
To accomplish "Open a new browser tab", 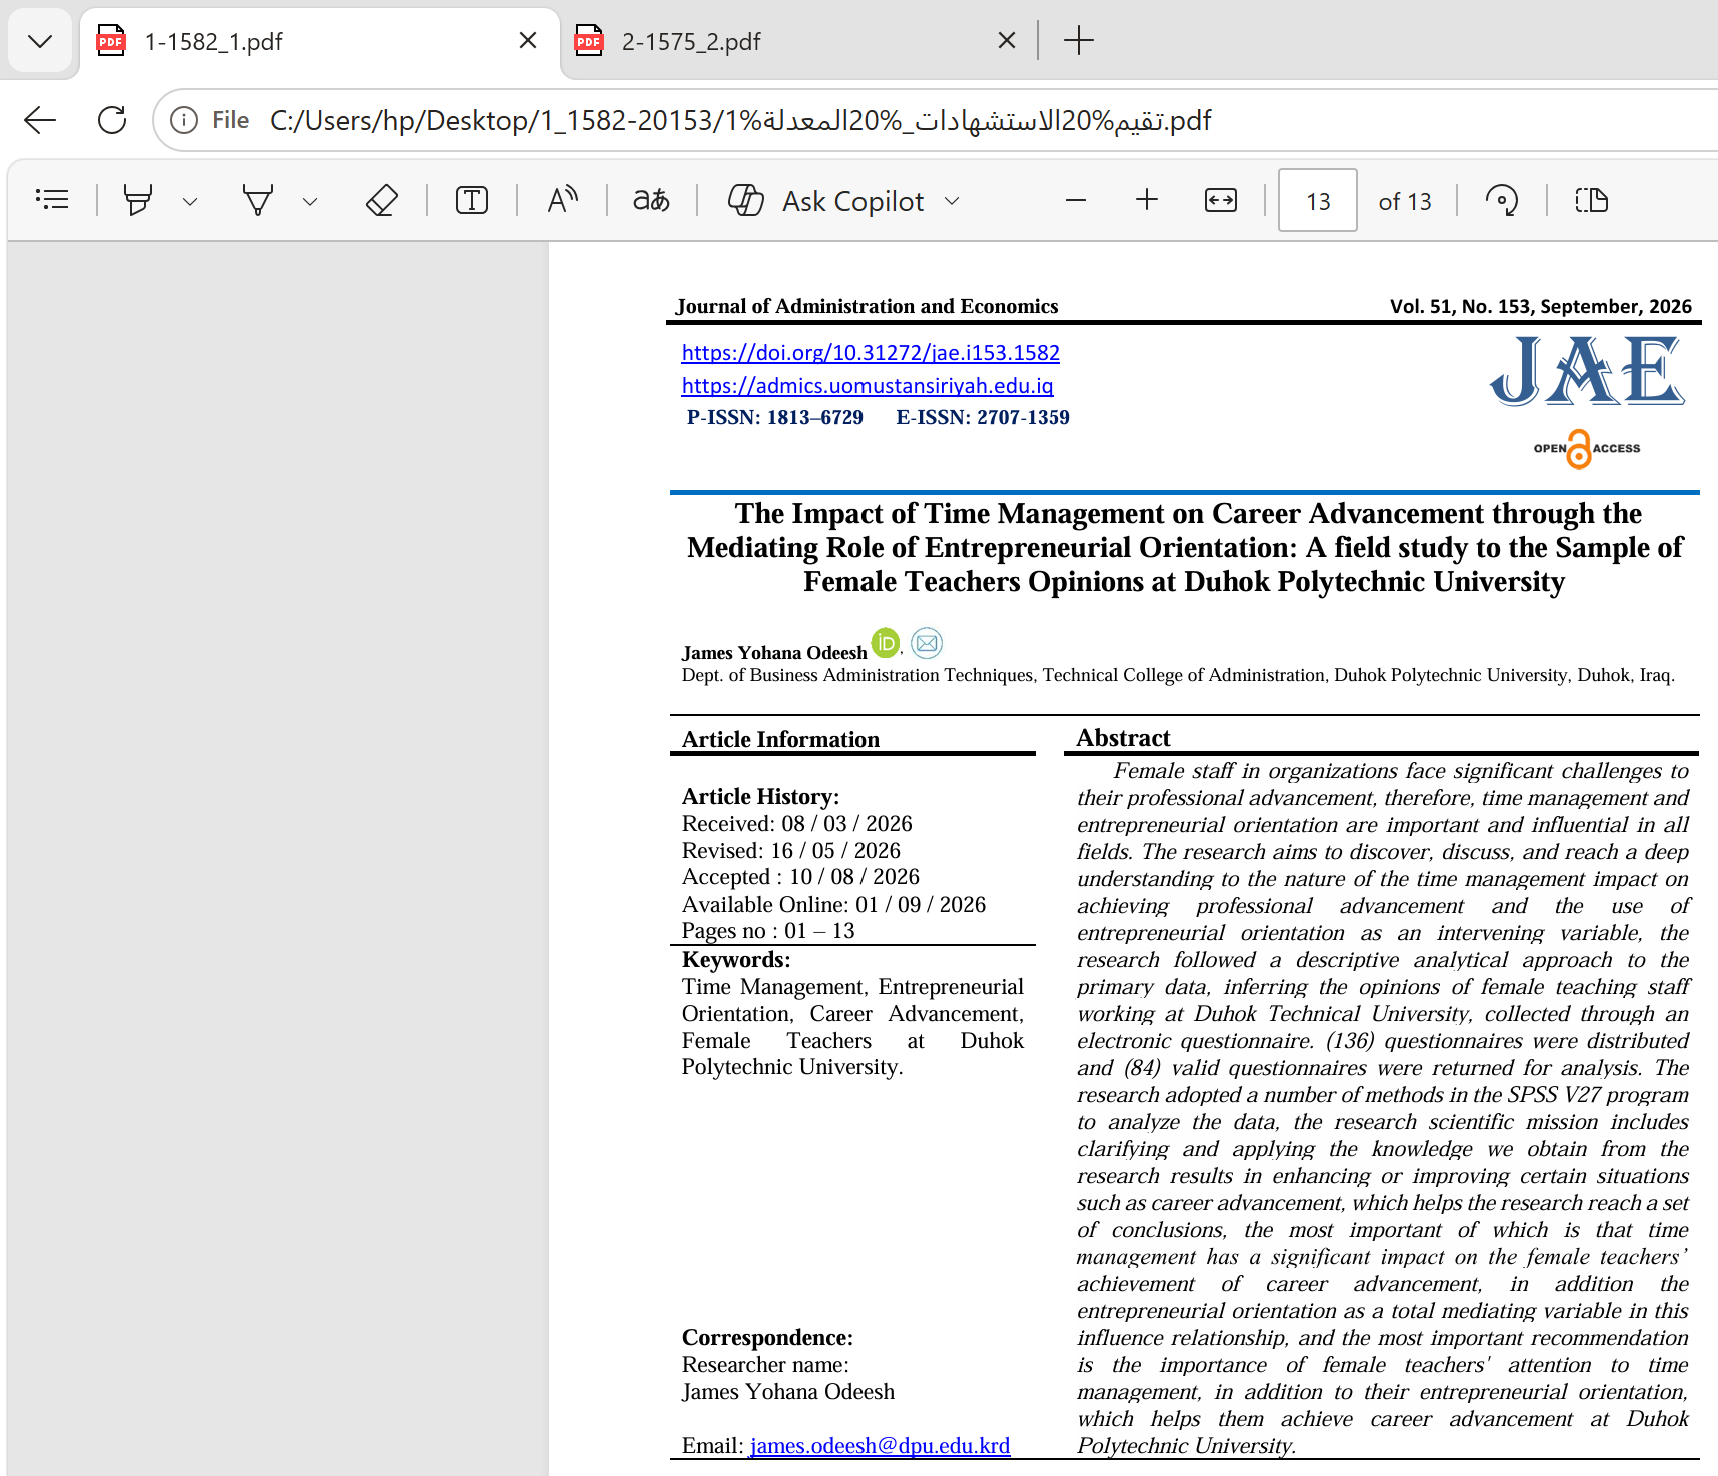I will [x=1079, y=41].
